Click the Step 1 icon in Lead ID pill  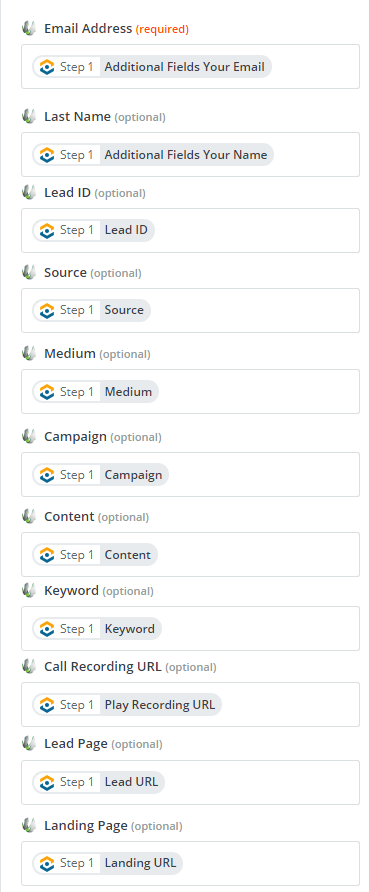[47, 230]
